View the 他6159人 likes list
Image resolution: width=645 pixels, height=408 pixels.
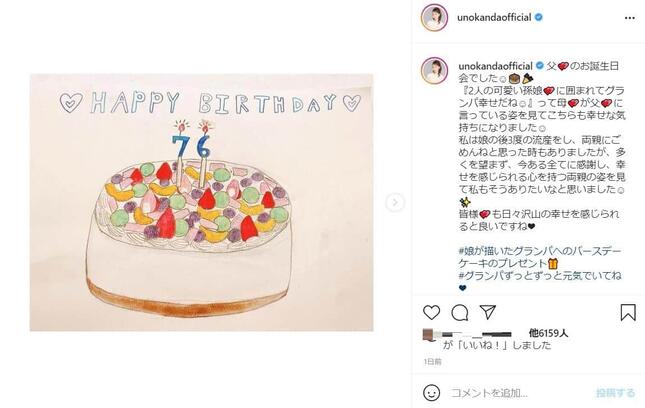[548, 333]
